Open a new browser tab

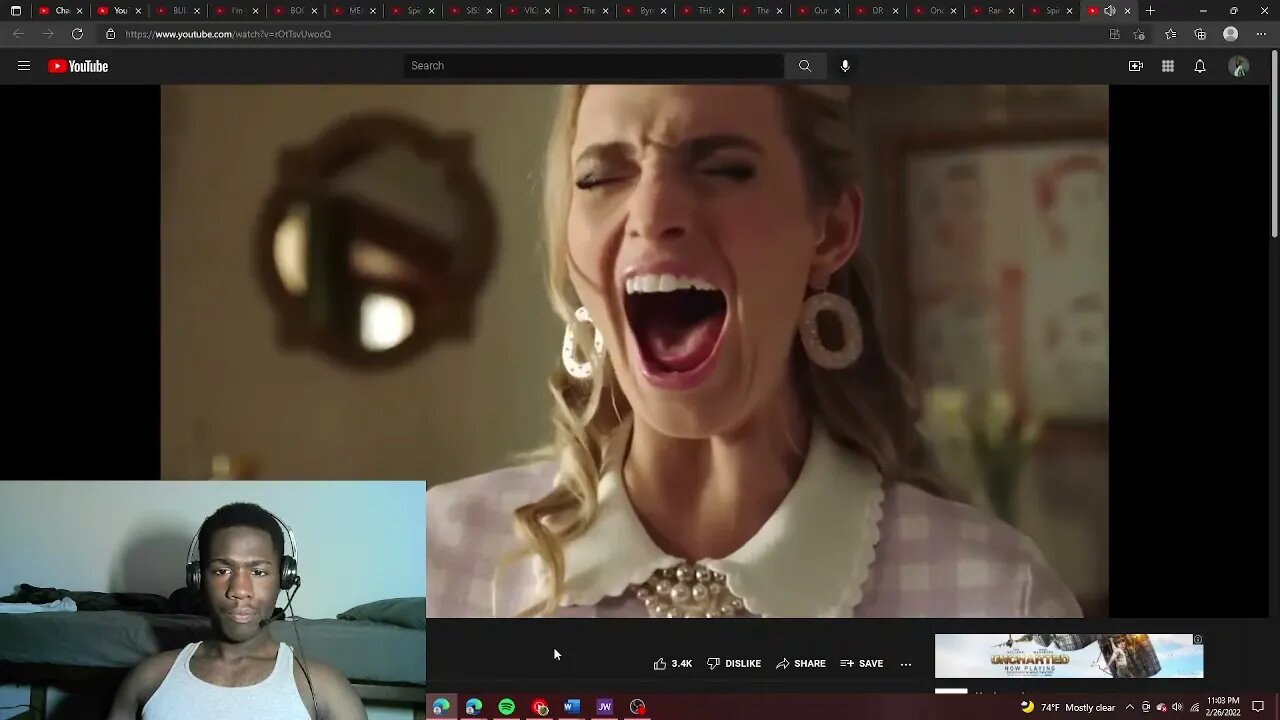pos(1151,11)
